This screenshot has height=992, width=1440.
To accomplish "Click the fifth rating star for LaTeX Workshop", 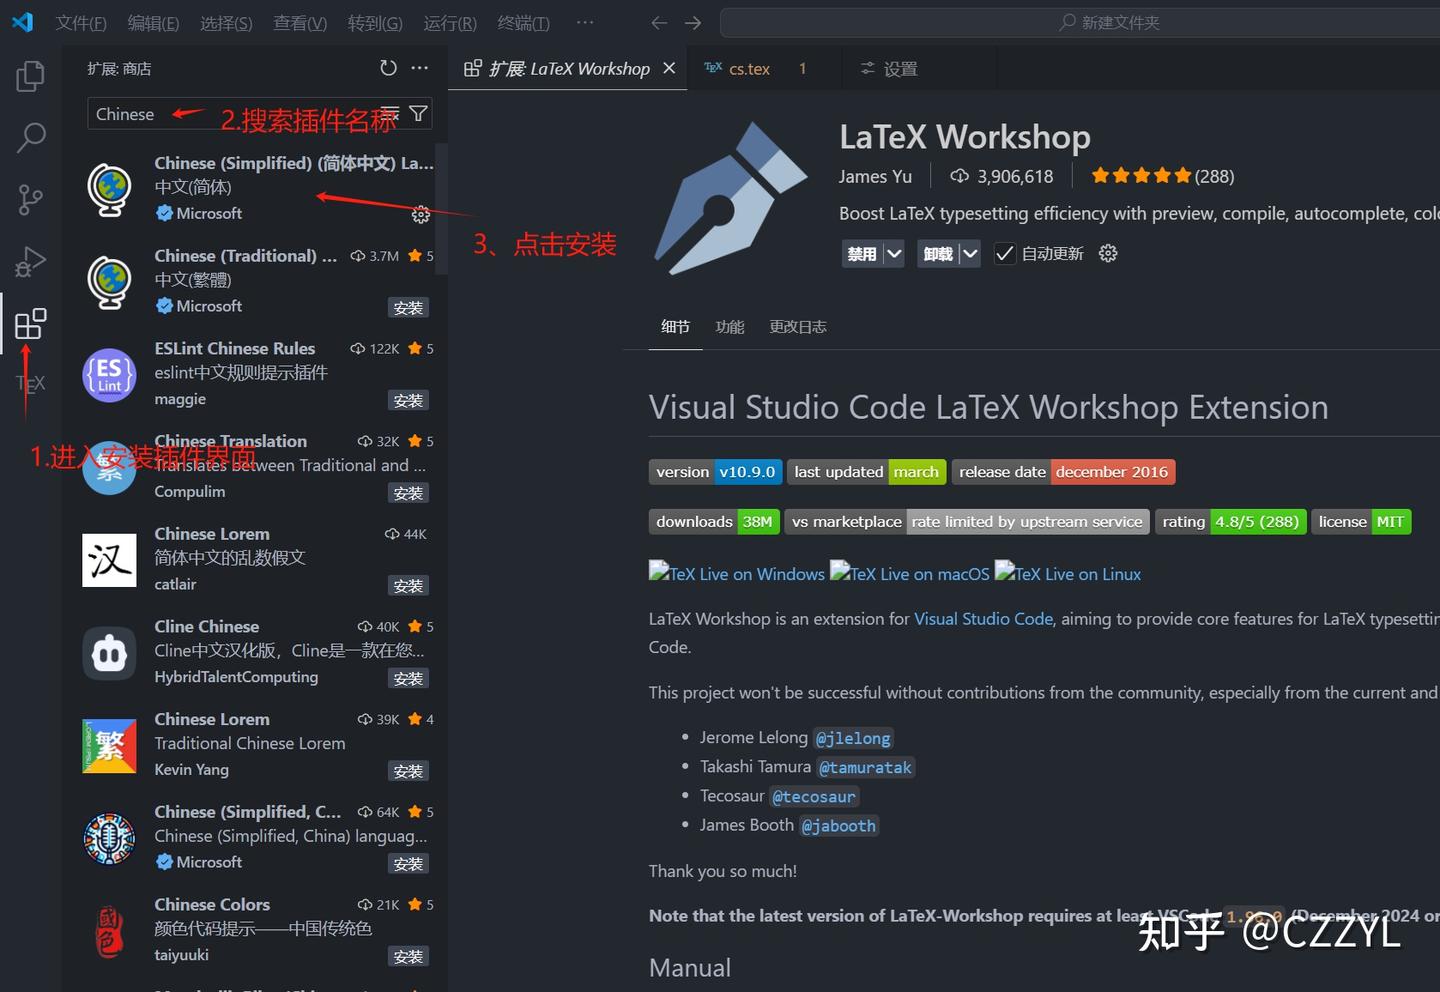I will [1184, 174].
